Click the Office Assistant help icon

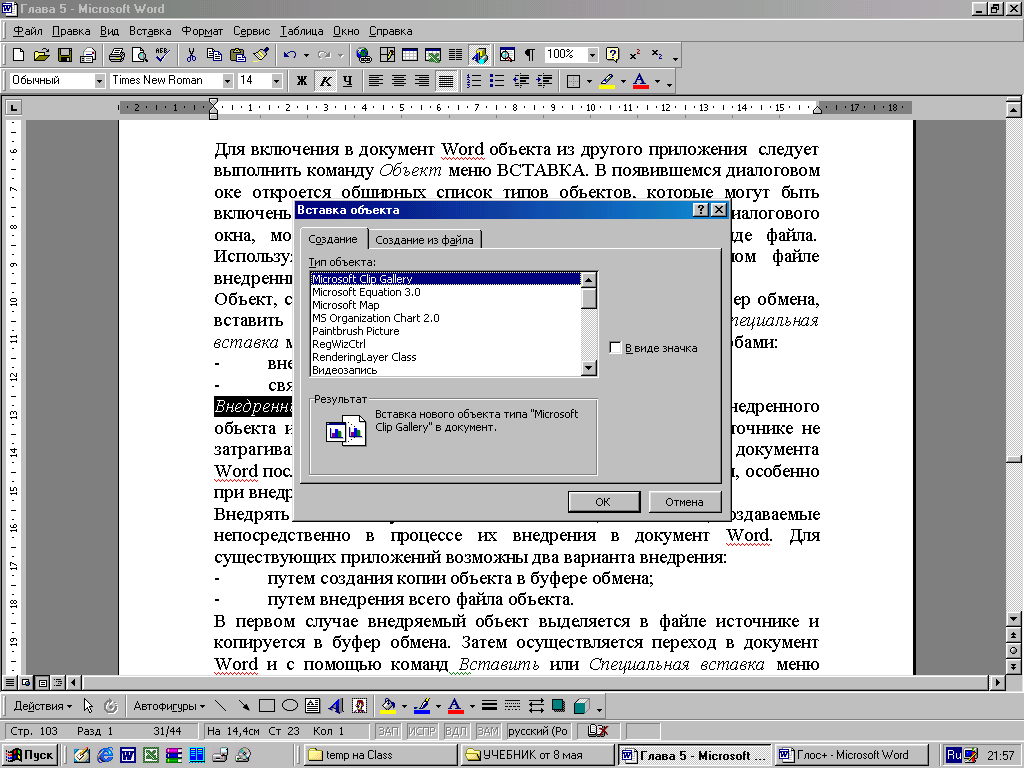point(612,55)
